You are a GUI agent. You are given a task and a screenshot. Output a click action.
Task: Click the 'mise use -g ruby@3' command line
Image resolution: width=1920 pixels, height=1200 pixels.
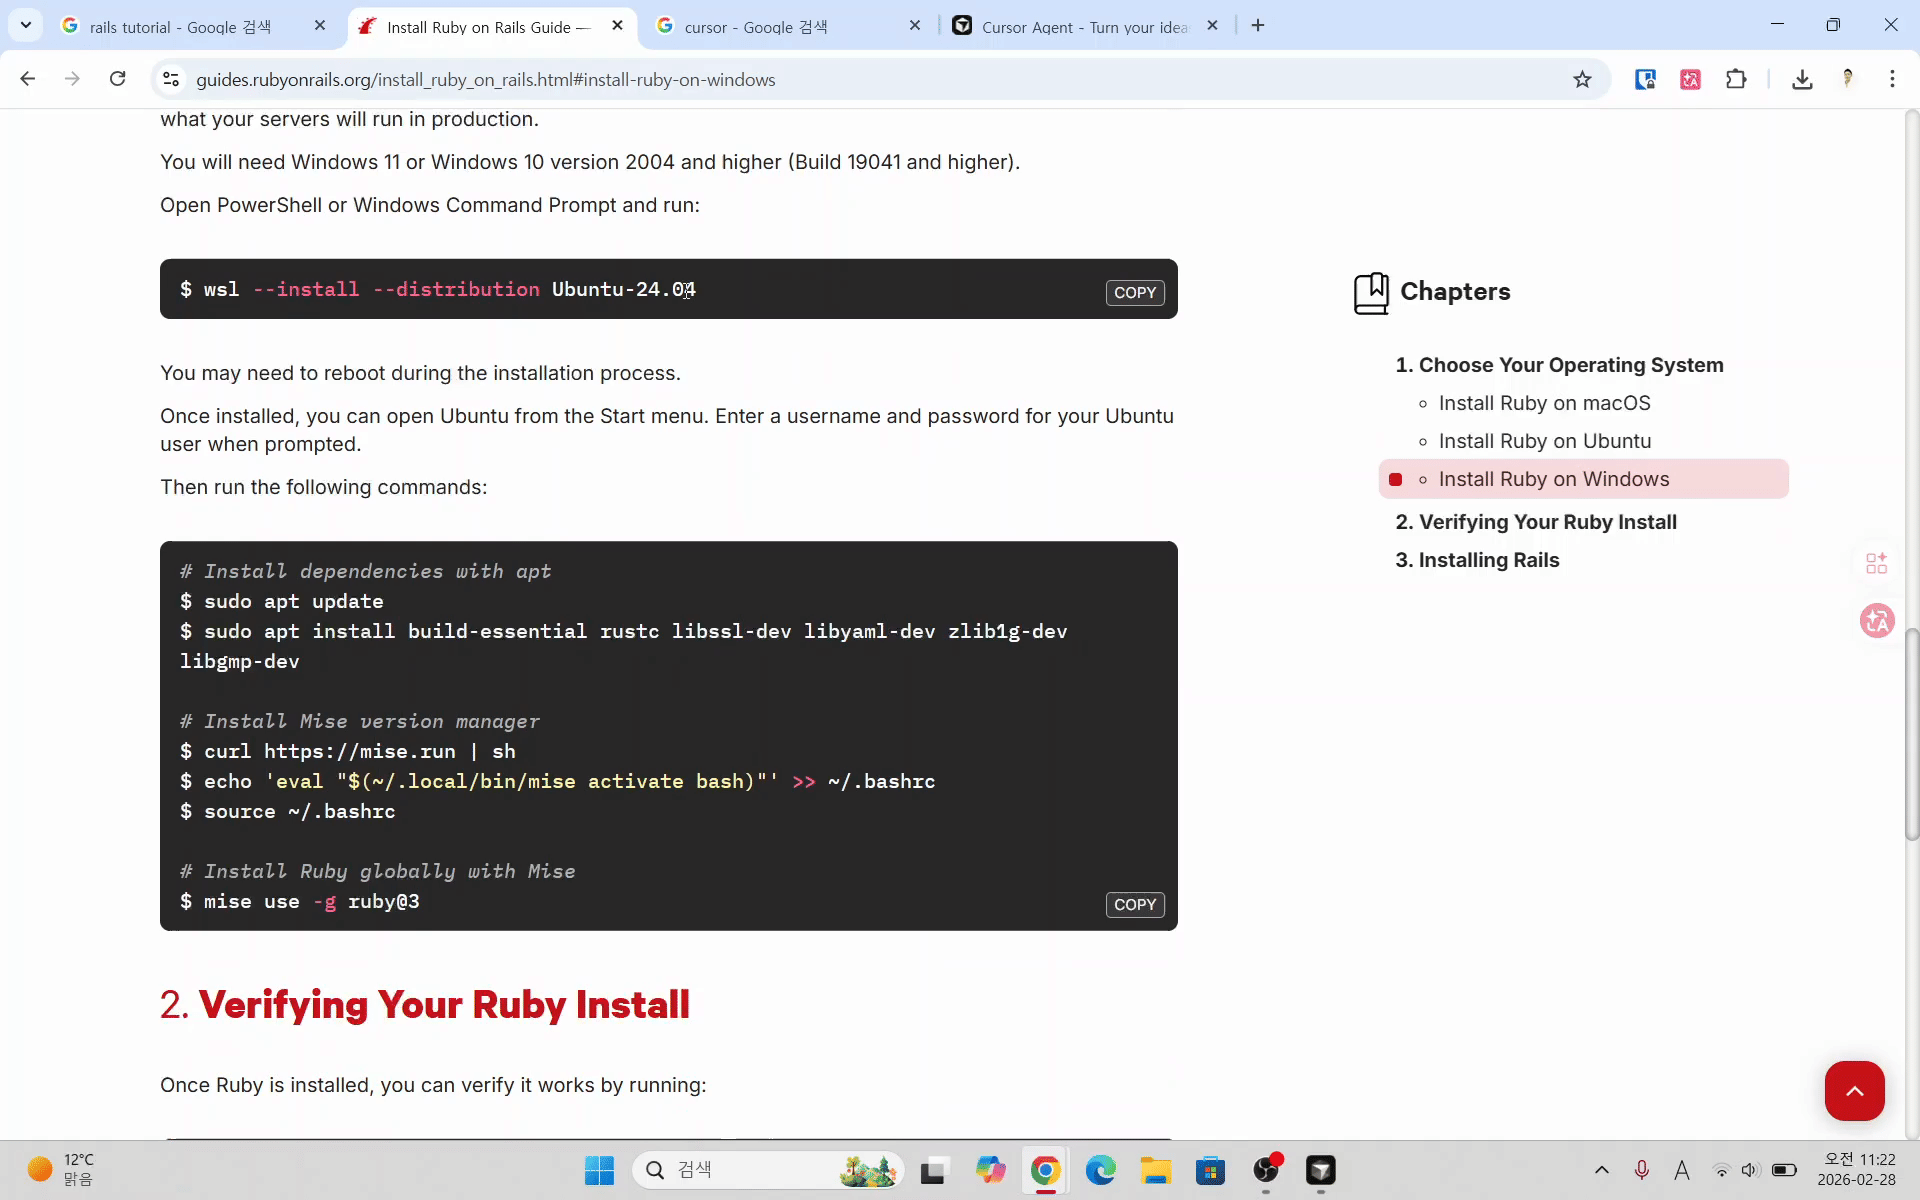coord(299,901)
